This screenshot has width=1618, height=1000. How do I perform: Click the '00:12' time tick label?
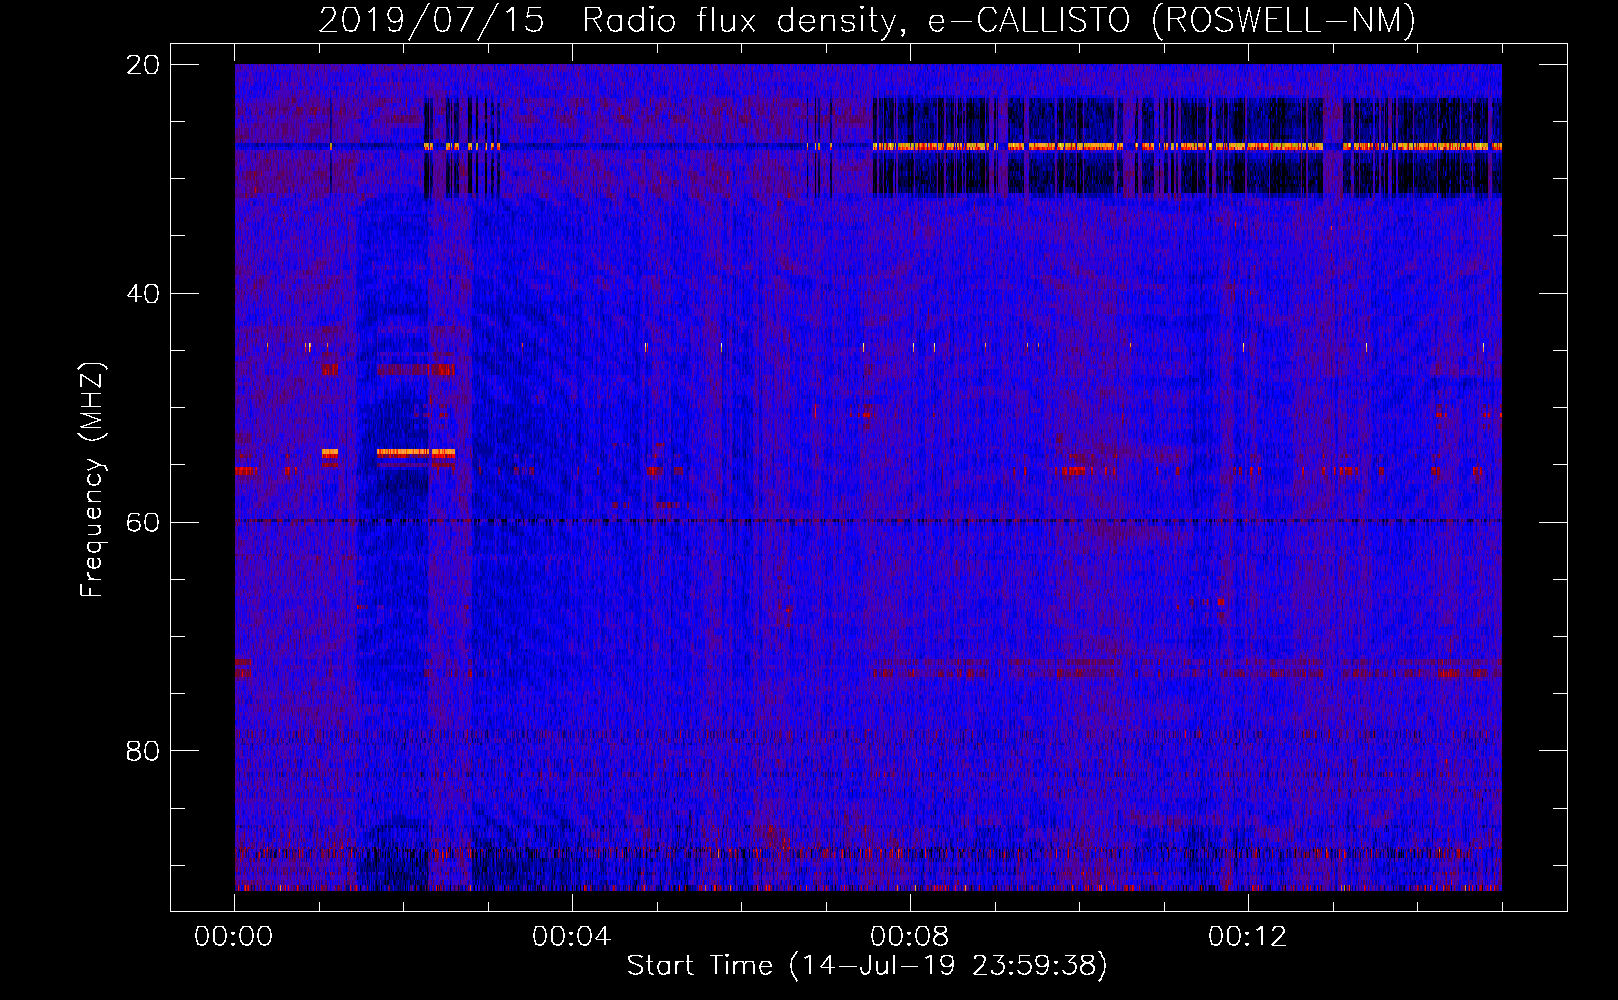[1248, 936]
